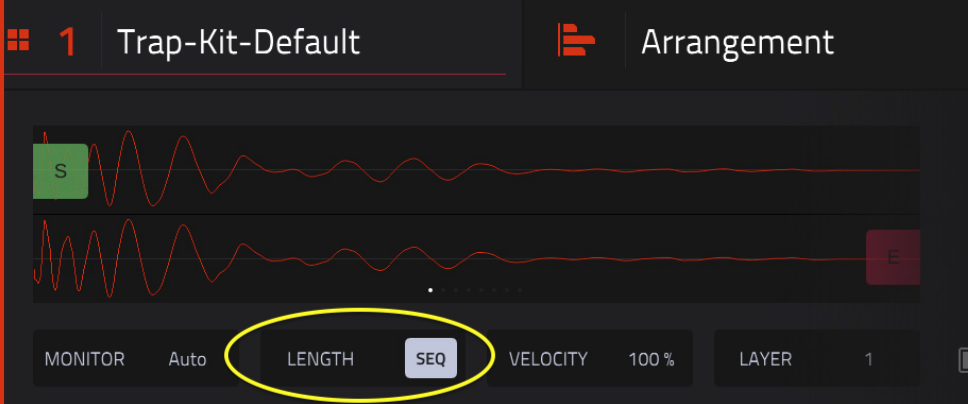Open the MONITOR Auto dropdown
The height and width of the screenshot is (404, 968).
[x=135, y=358]
